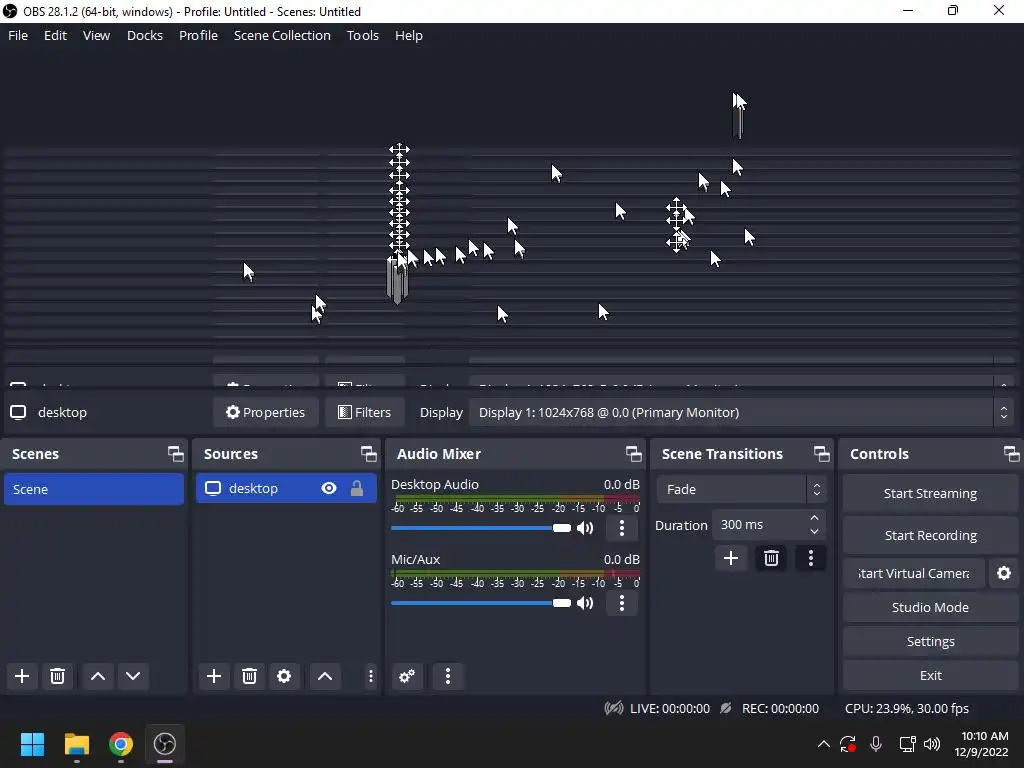Screen dimensions: 1024x768
Task: Open Desktop Audio options dots
Action: 622,528
